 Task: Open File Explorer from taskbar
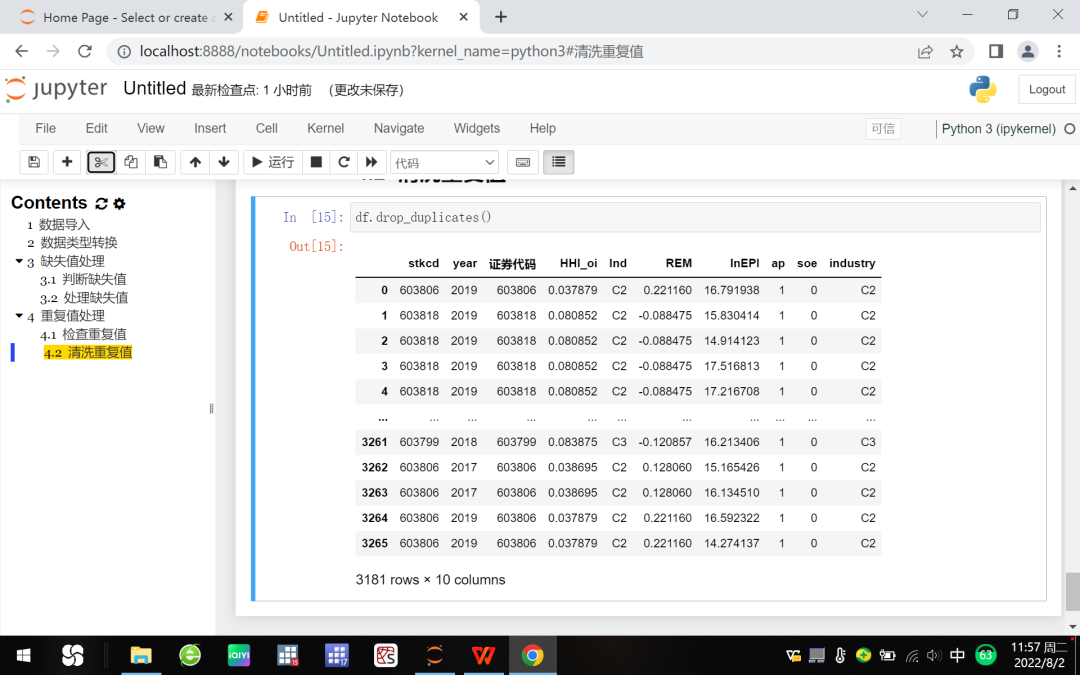coord(141,655)
